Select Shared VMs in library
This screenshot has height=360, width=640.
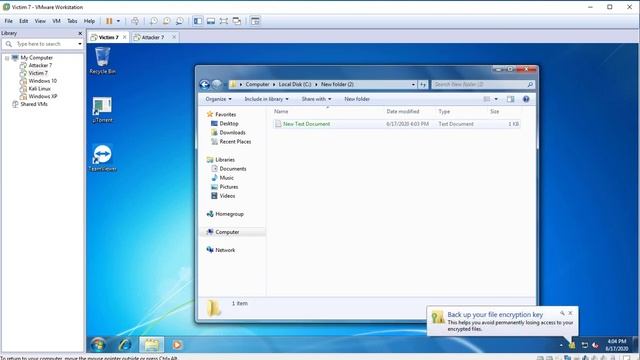coord(34,104)
